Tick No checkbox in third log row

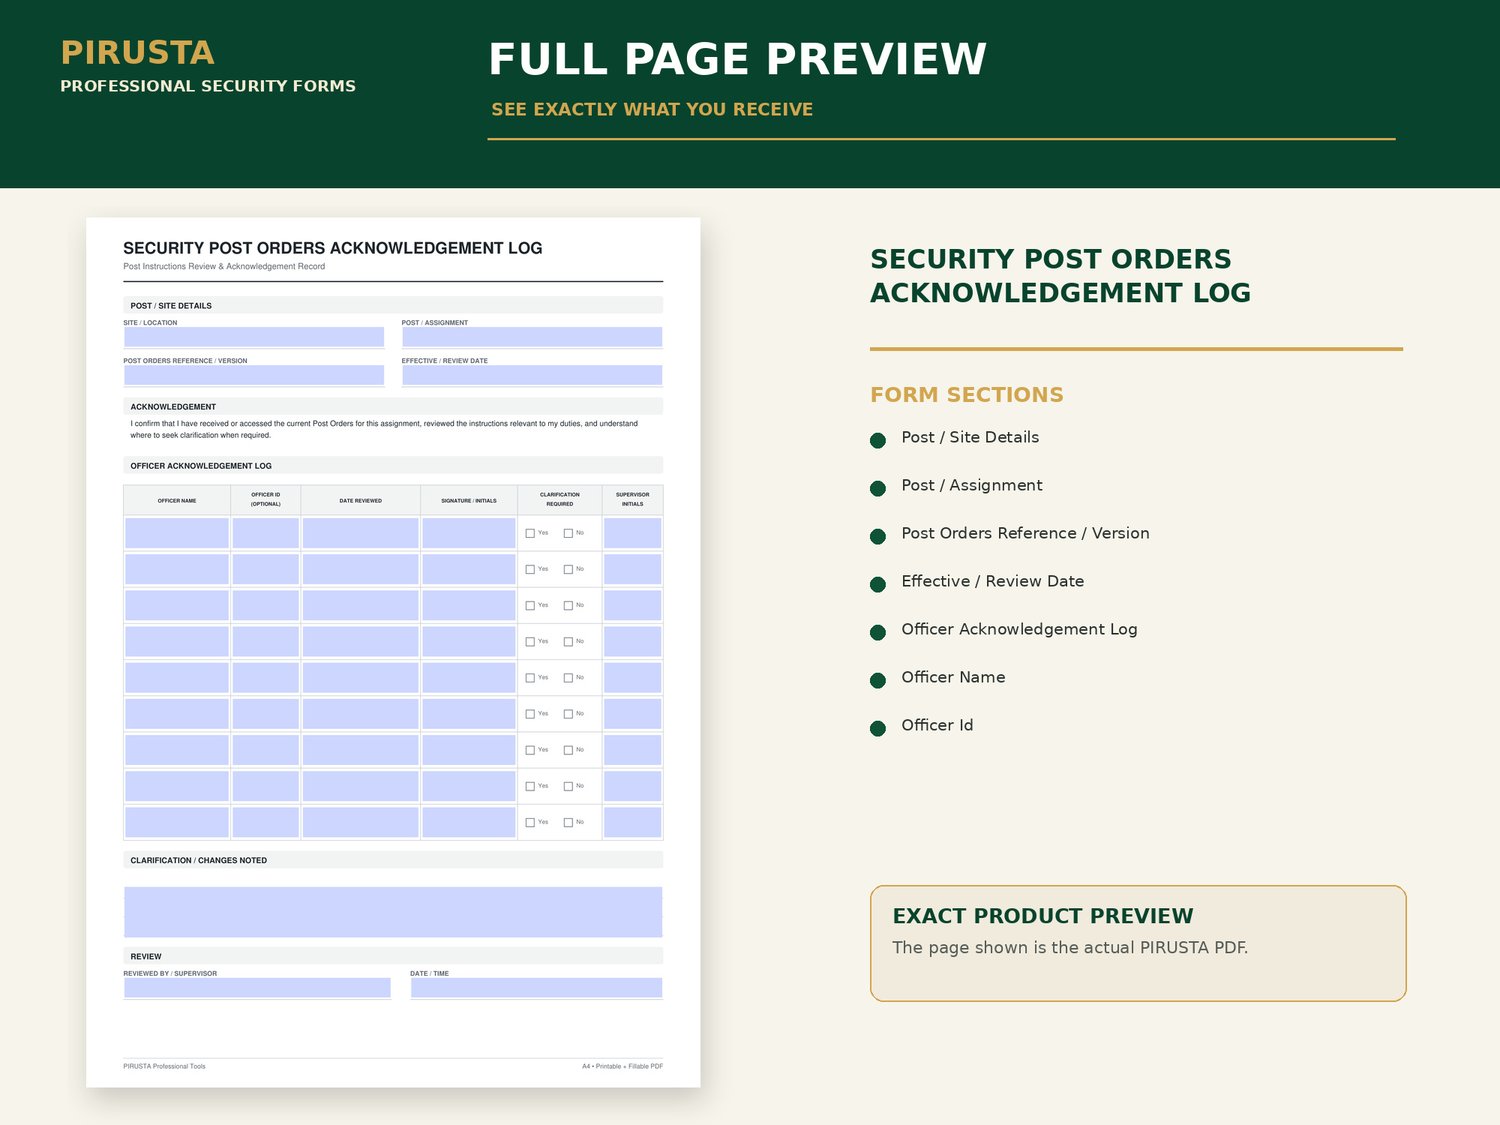[x=568, y=605]
